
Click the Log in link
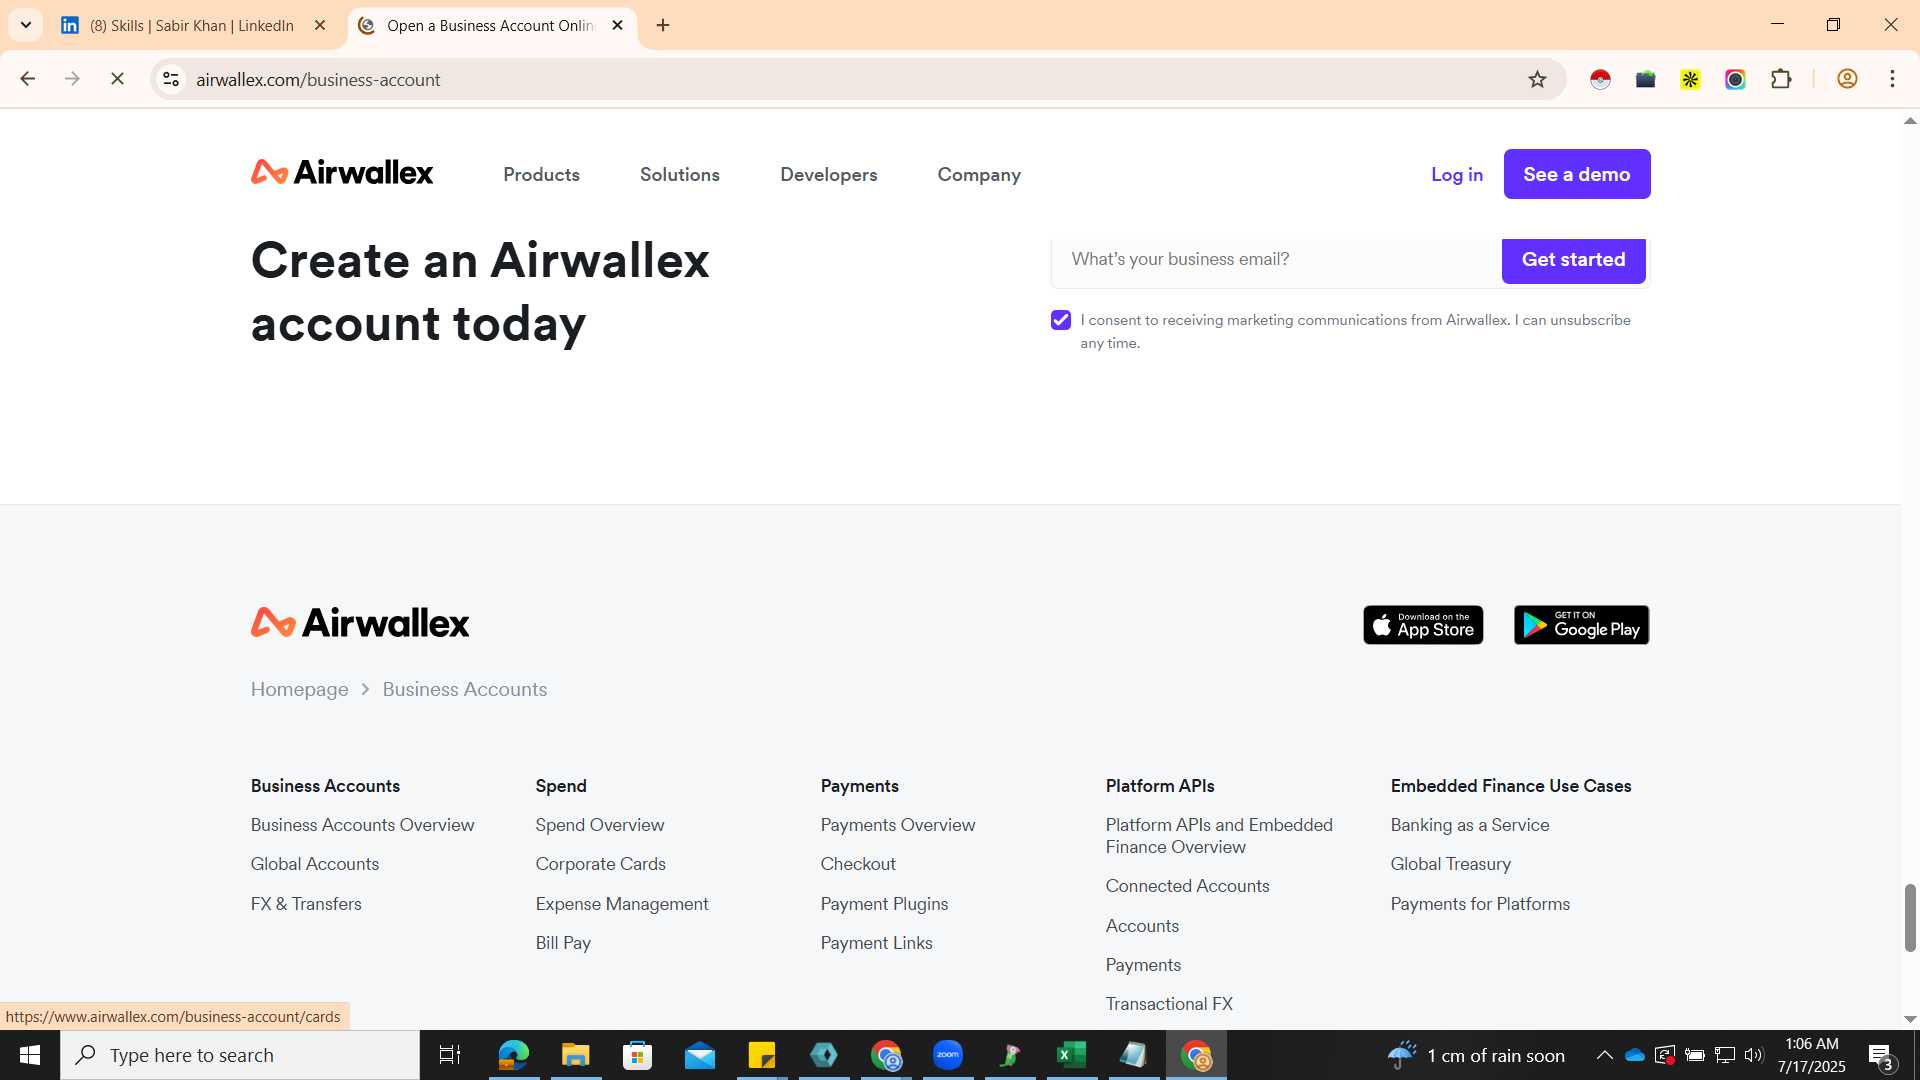[1457, 174]
